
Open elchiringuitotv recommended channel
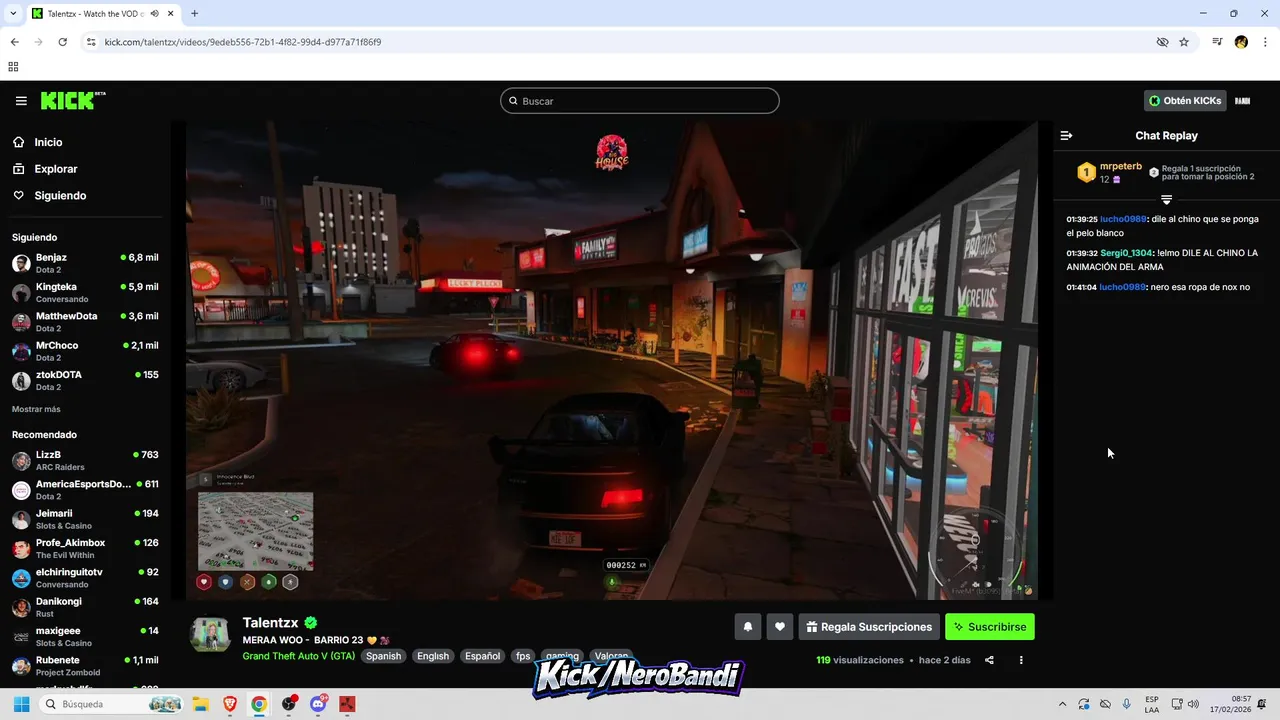(x=85, y=578)
